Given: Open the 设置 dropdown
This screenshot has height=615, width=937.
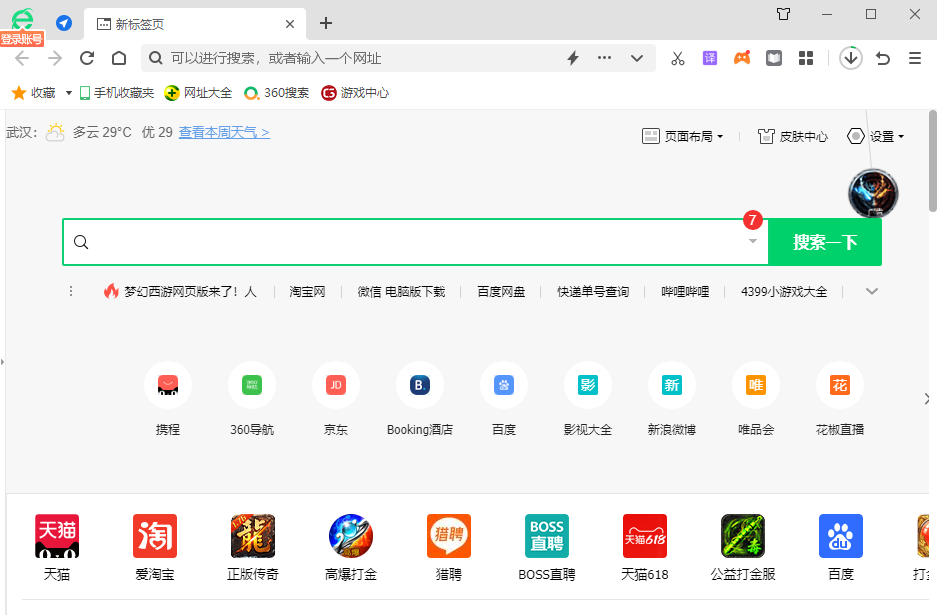Looking at the screenshot, I should [x=875, y=136].
